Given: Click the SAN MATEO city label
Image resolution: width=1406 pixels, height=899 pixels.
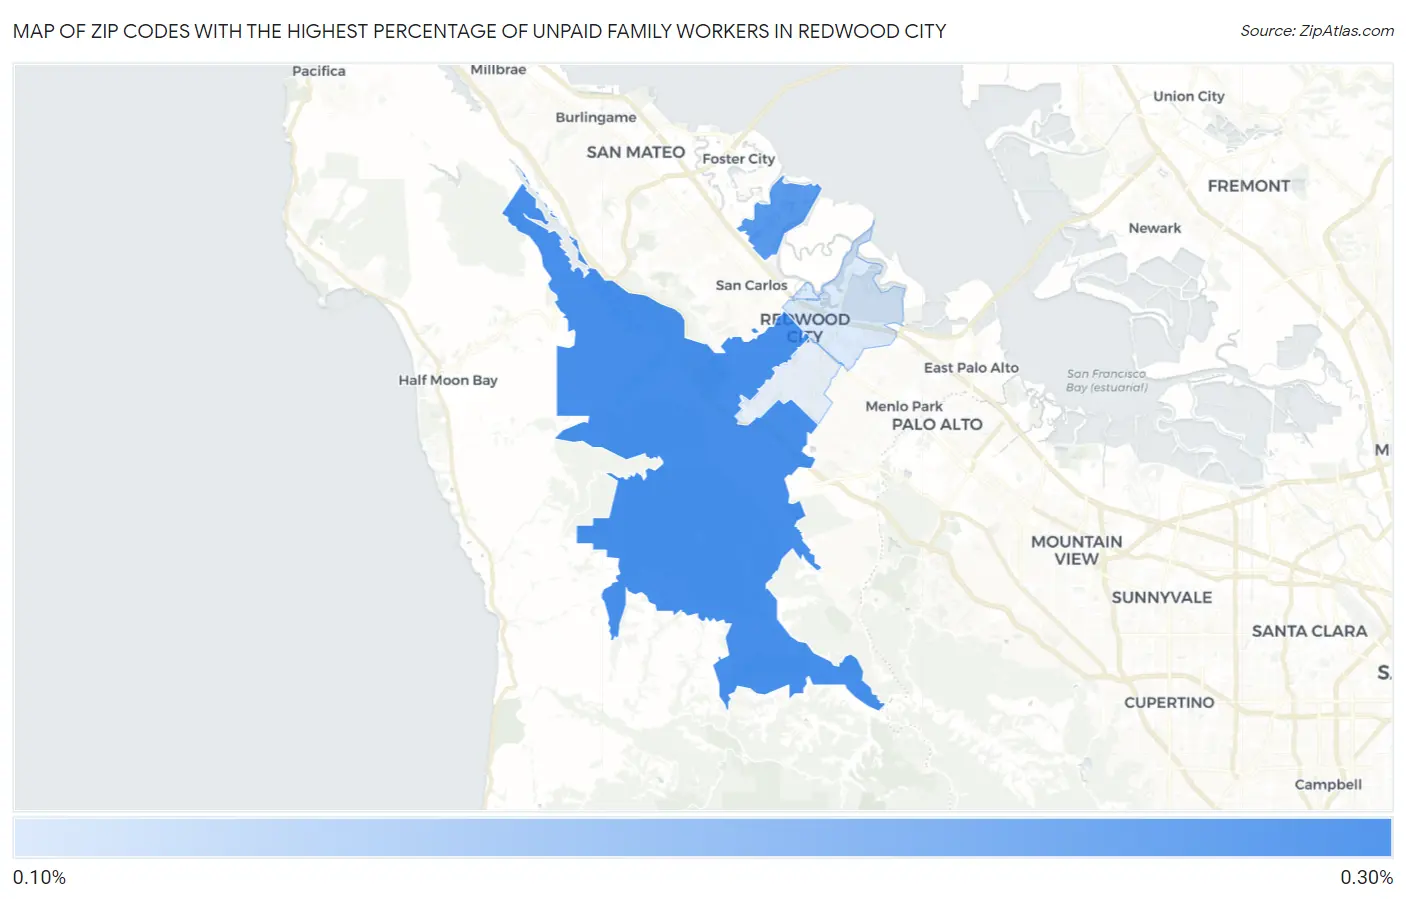Looking at the screenshot, I should point(636,152).
